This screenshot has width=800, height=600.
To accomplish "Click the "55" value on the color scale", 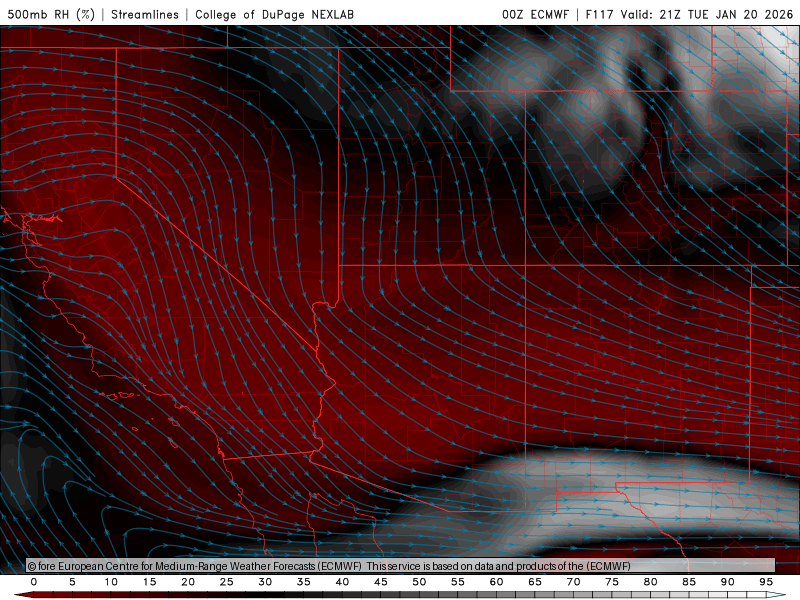I will [x=457, y=582].
